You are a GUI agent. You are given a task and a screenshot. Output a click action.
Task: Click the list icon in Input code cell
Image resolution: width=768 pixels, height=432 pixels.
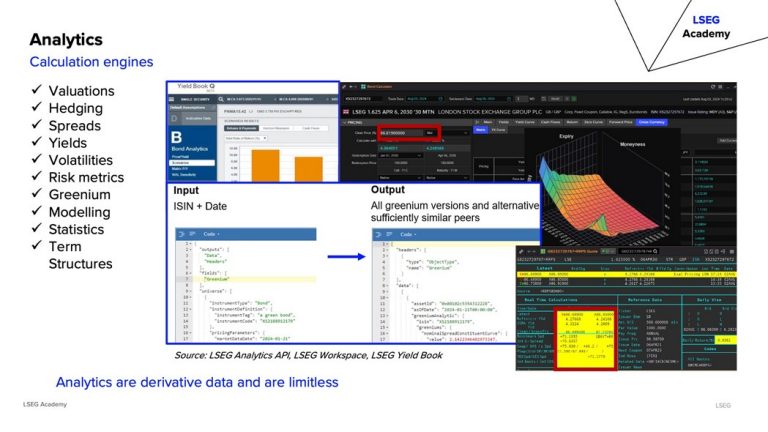[192, 234]
